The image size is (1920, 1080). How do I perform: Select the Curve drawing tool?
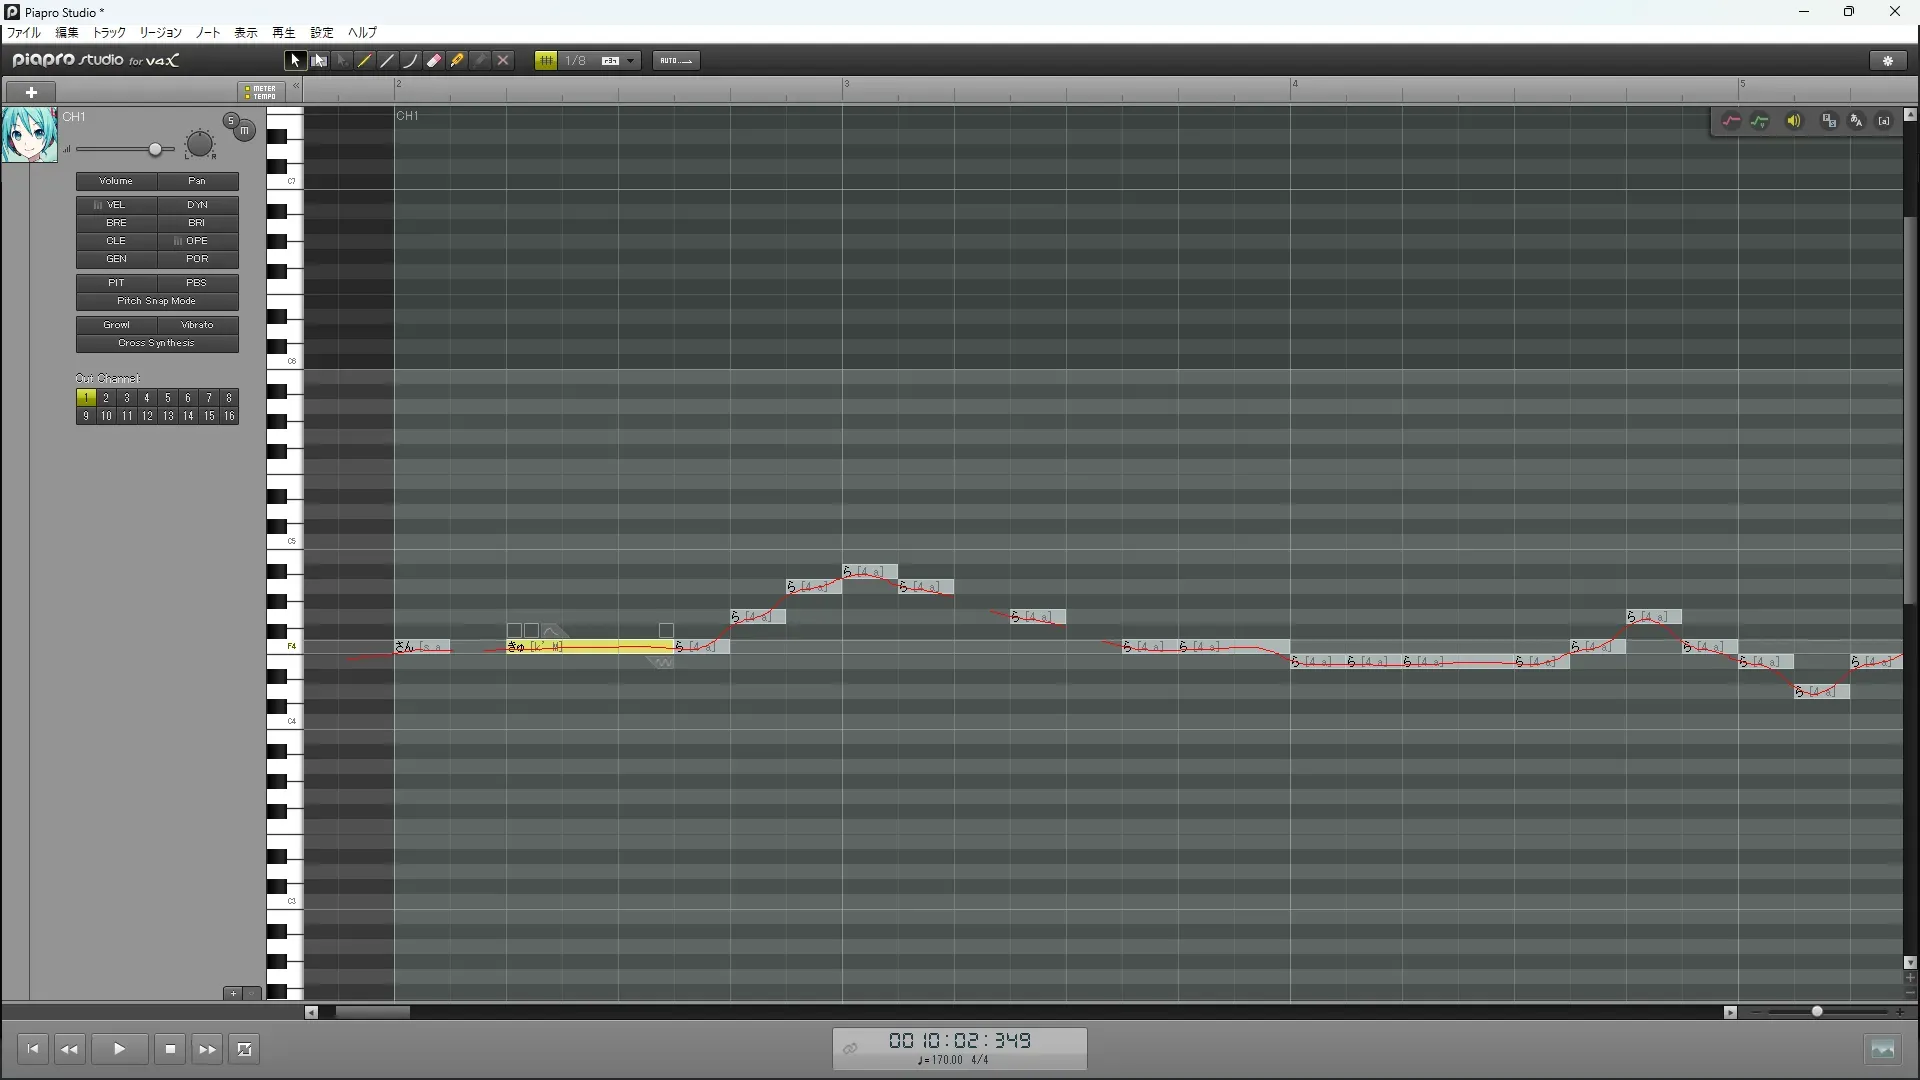point(411,61)
